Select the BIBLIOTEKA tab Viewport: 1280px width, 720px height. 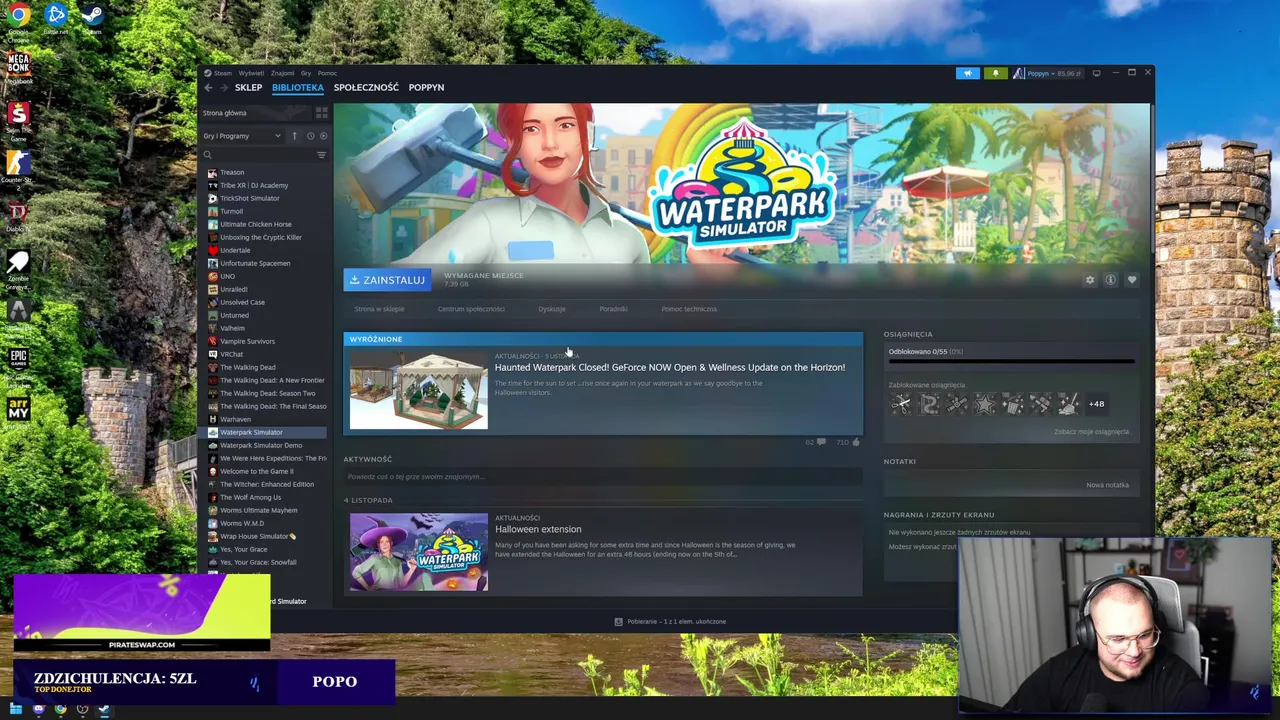(x=298, y=88)
